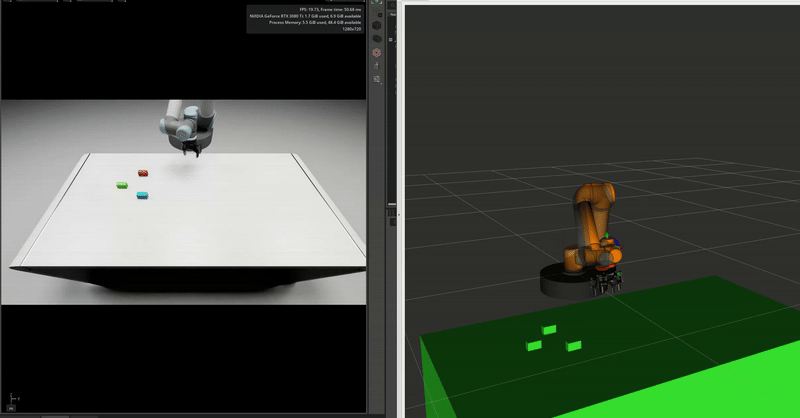This screenshot has width=800, height=418.
Task: Click the dark cube with red dots toolbar icon
Action: click(377, 25)
